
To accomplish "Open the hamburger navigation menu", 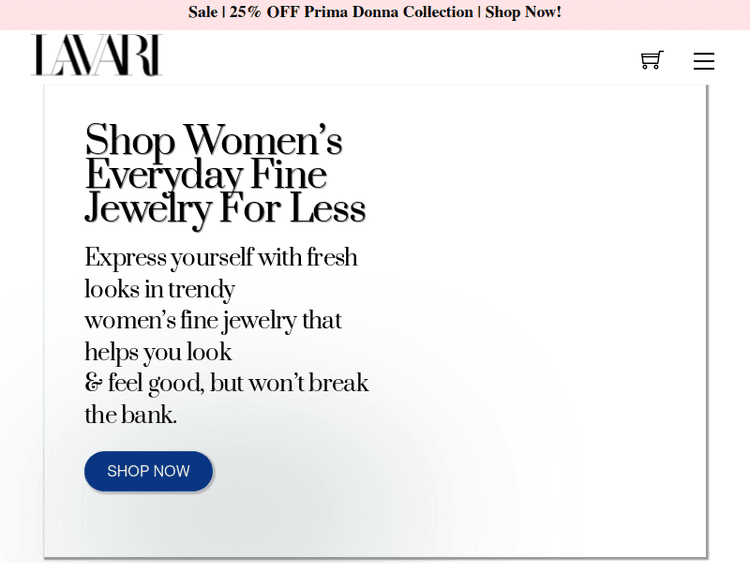I will tap(704, 61).
